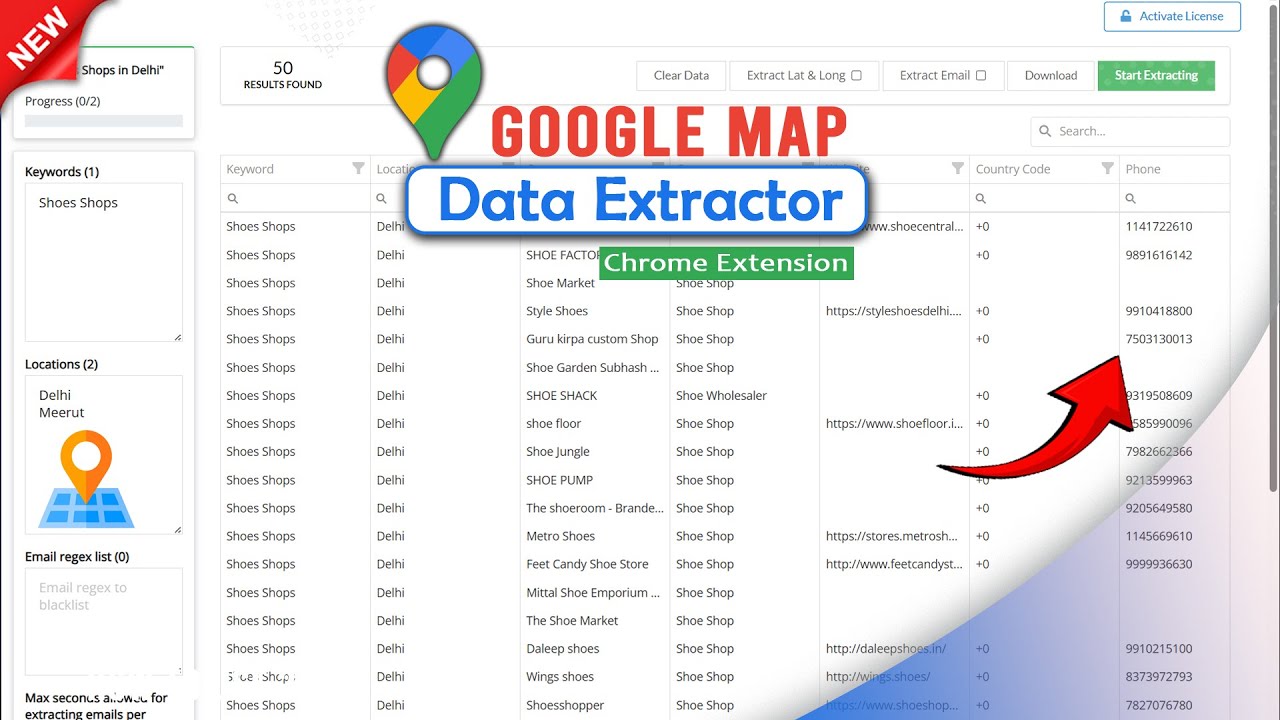Click the Phone column search field
1280x720 pixels.
pyautogui.click(x=1174, y=198)
